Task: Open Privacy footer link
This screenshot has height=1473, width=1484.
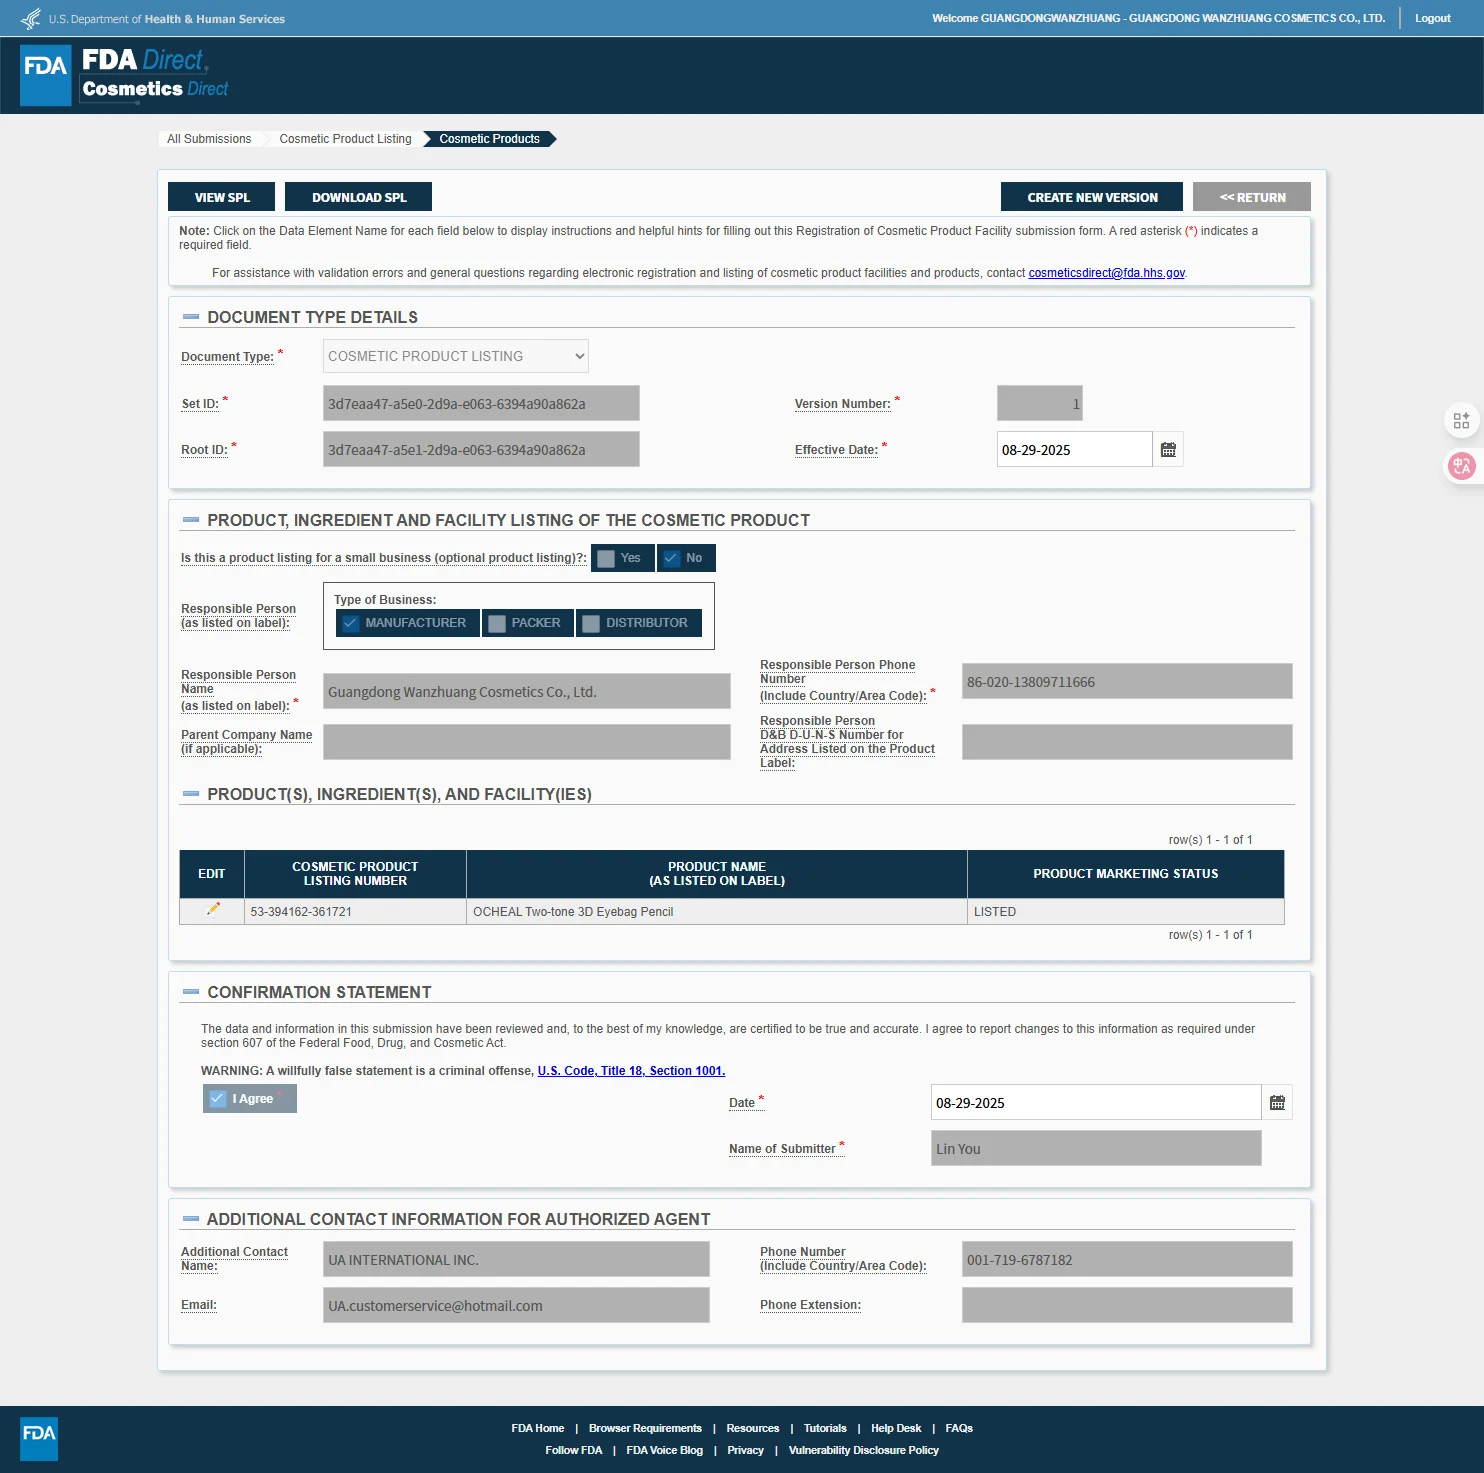Action: pos(745,1450)
